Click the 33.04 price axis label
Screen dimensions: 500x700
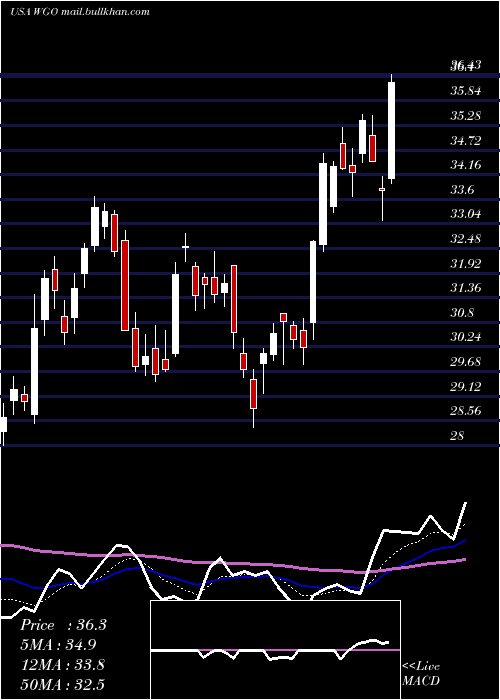(466, 214)
